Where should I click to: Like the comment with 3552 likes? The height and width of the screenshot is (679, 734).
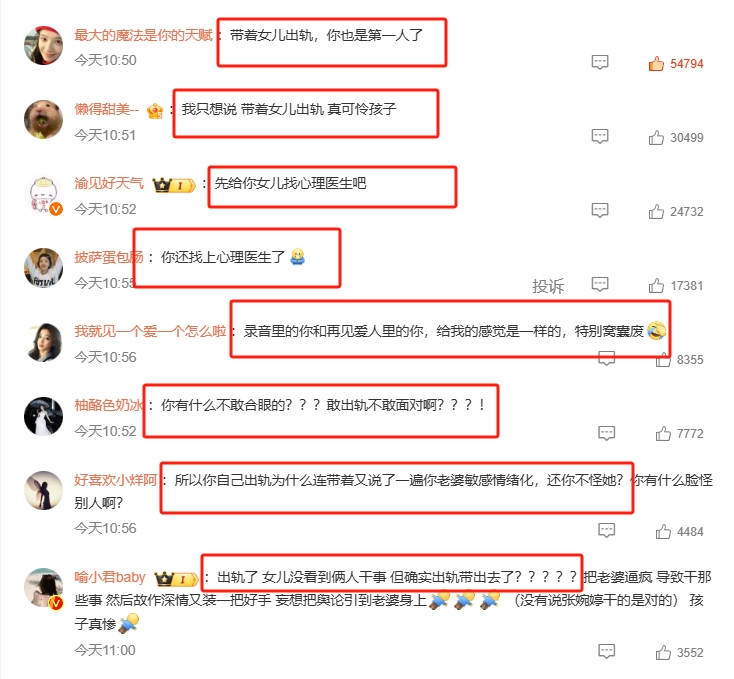point(663,652)
